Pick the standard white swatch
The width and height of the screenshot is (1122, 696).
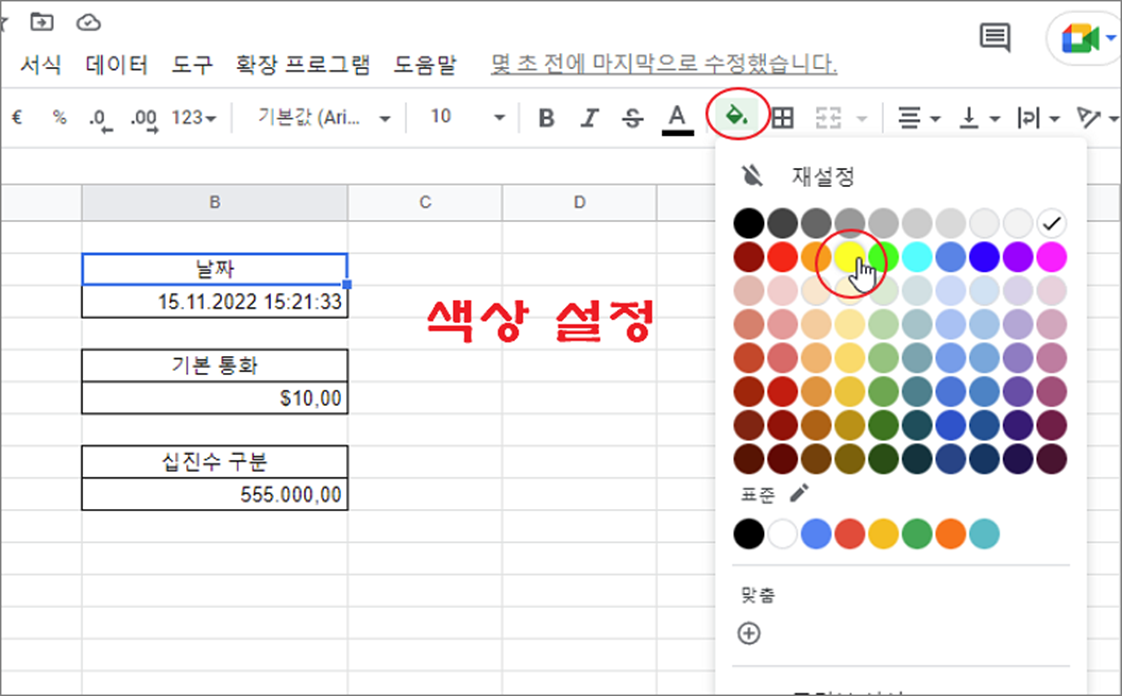[782, 534]
